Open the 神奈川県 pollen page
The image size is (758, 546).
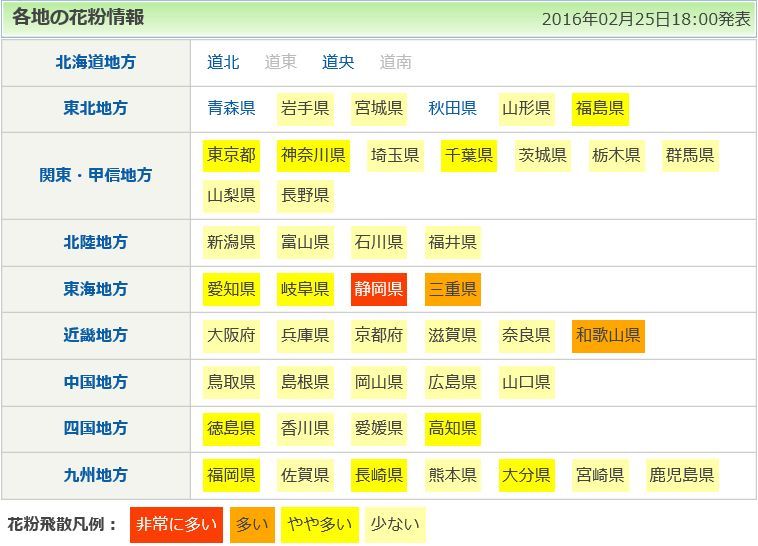coord(313,155)
